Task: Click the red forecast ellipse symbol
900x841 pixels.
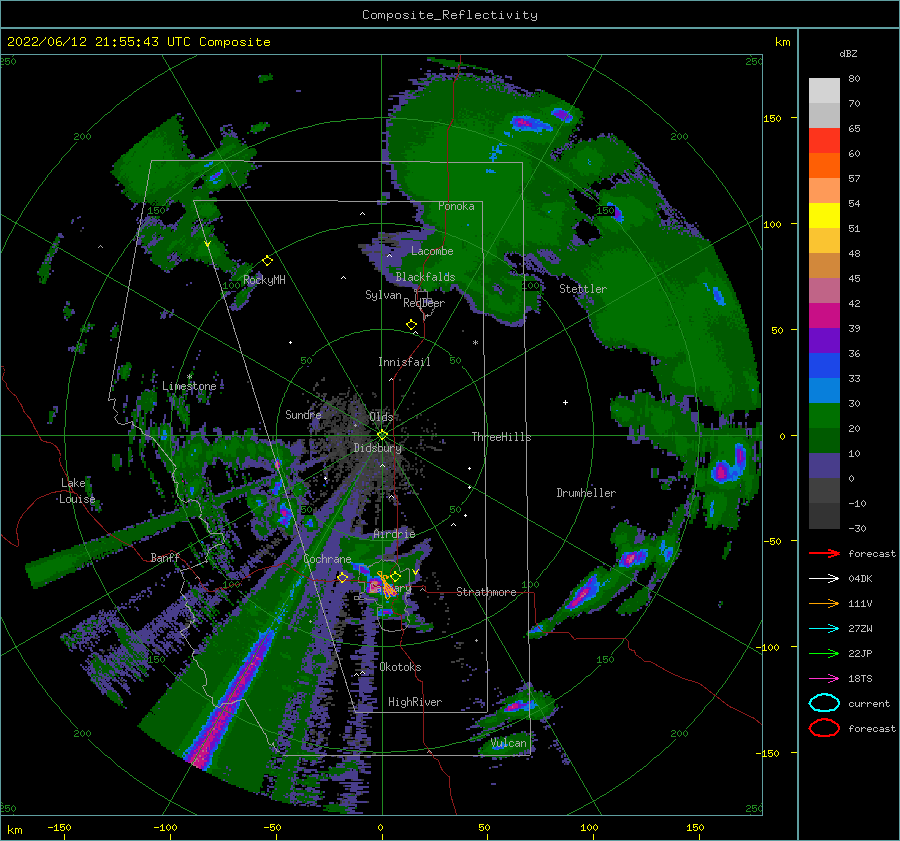Action: [824, 728]
